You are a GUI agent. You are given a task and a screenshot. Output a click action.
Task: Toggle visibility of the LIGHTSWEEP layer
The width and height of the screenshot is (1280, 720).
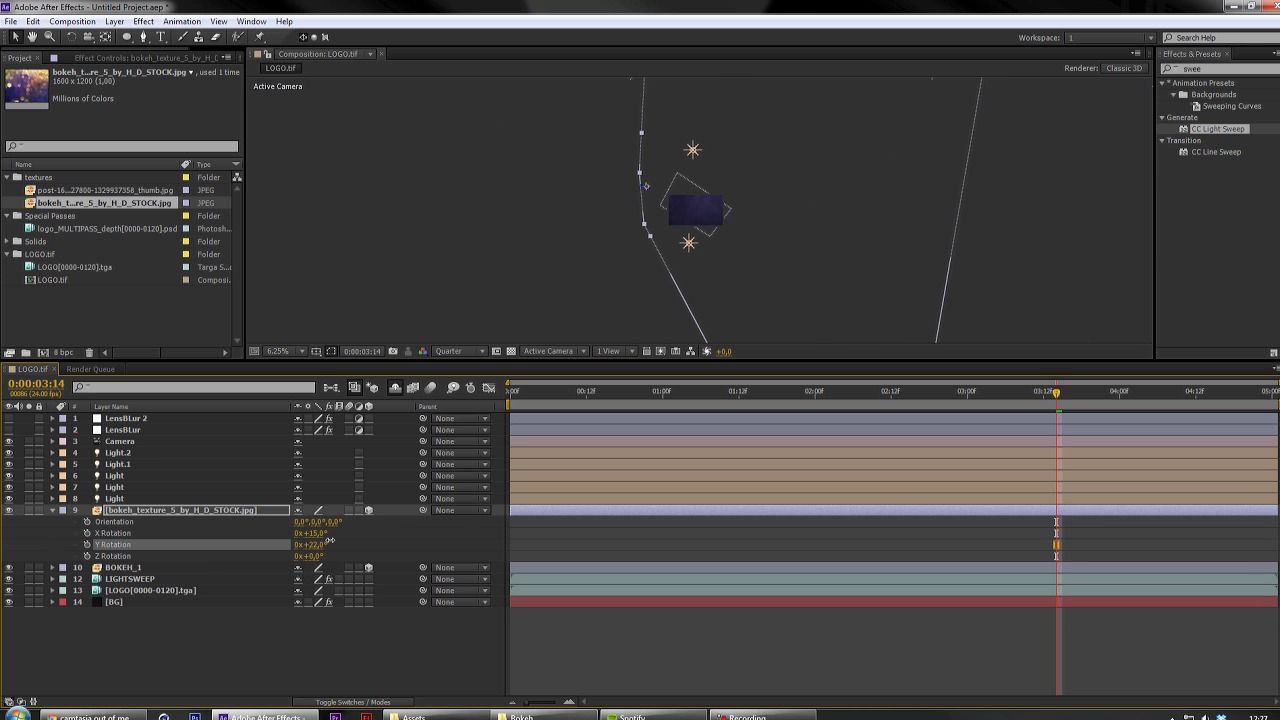pos(9,579)
